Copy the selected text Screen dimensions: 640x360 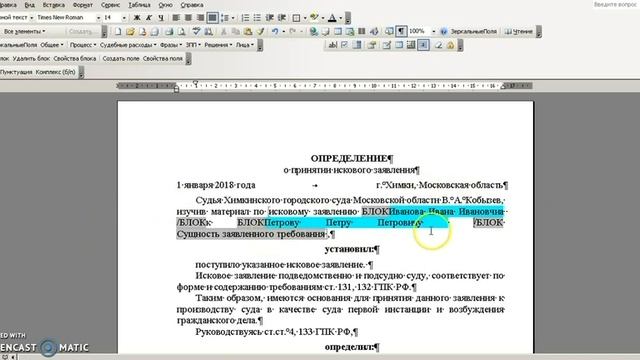(236, 31)
